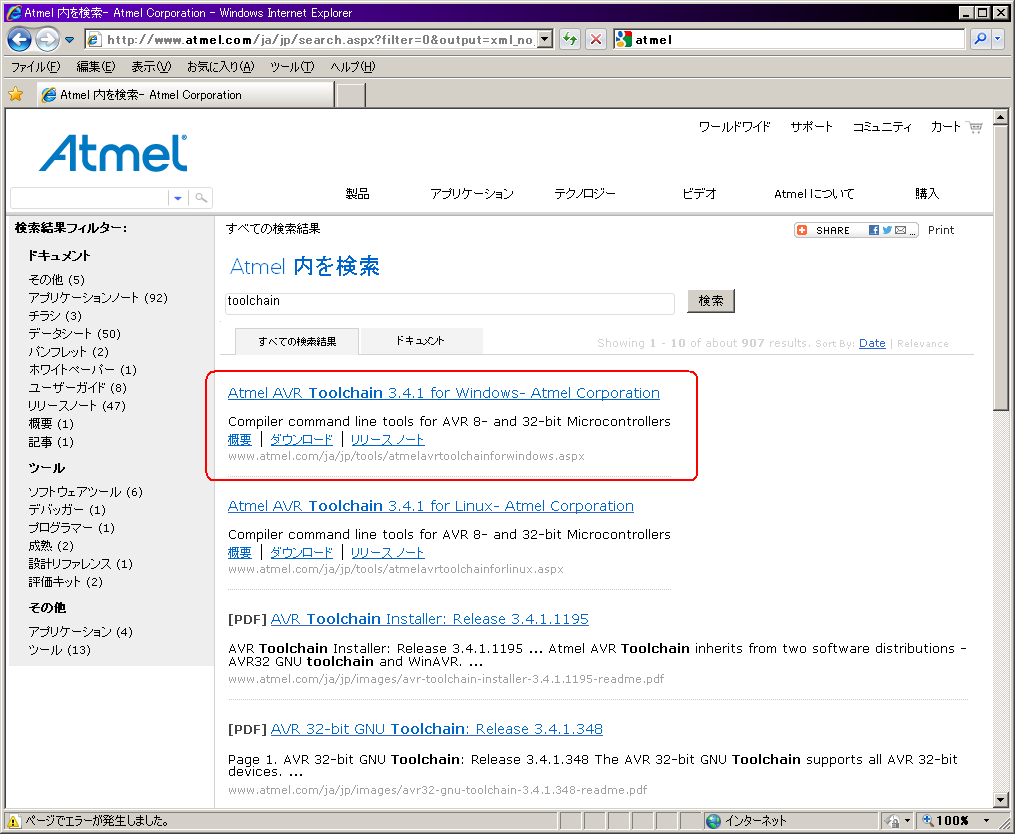This screenshot has height=834, width=1015.
Task: Click the red Stop loading icon
Action: click(x=596, y=39)
